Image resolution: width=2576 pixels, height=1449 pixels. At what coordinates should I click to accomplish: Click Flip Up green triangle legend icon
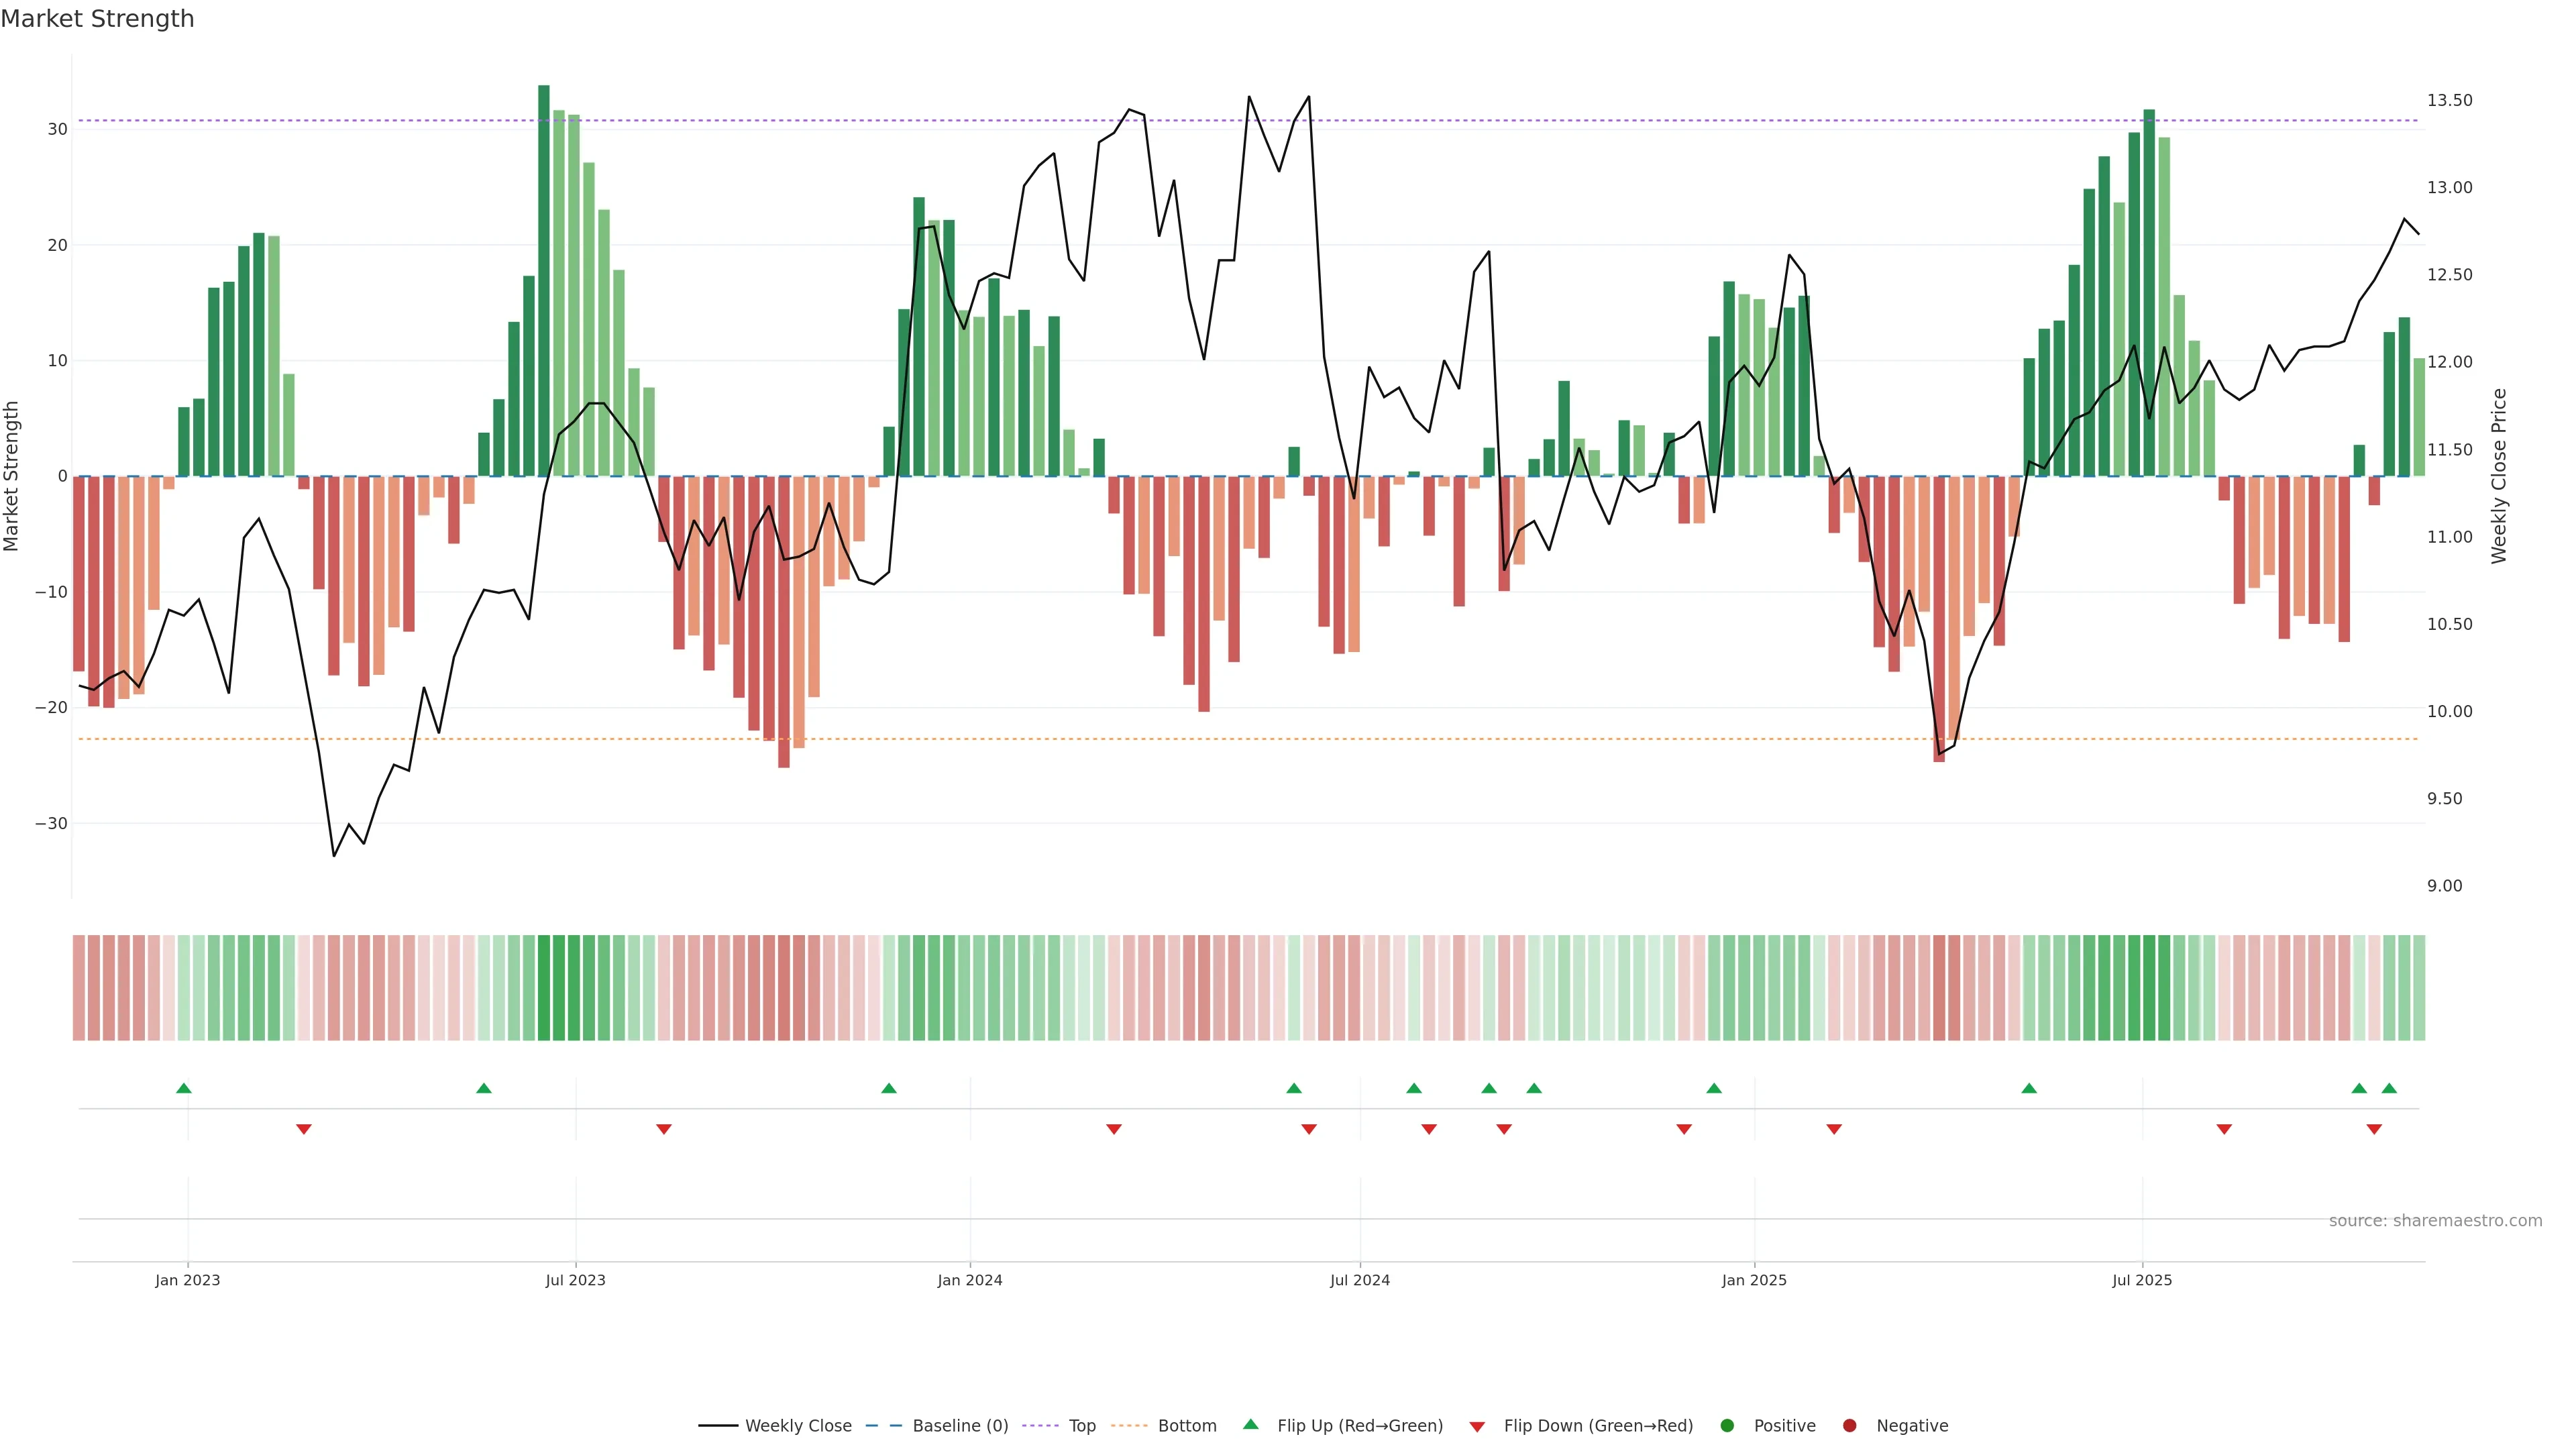(1250, 1424)
